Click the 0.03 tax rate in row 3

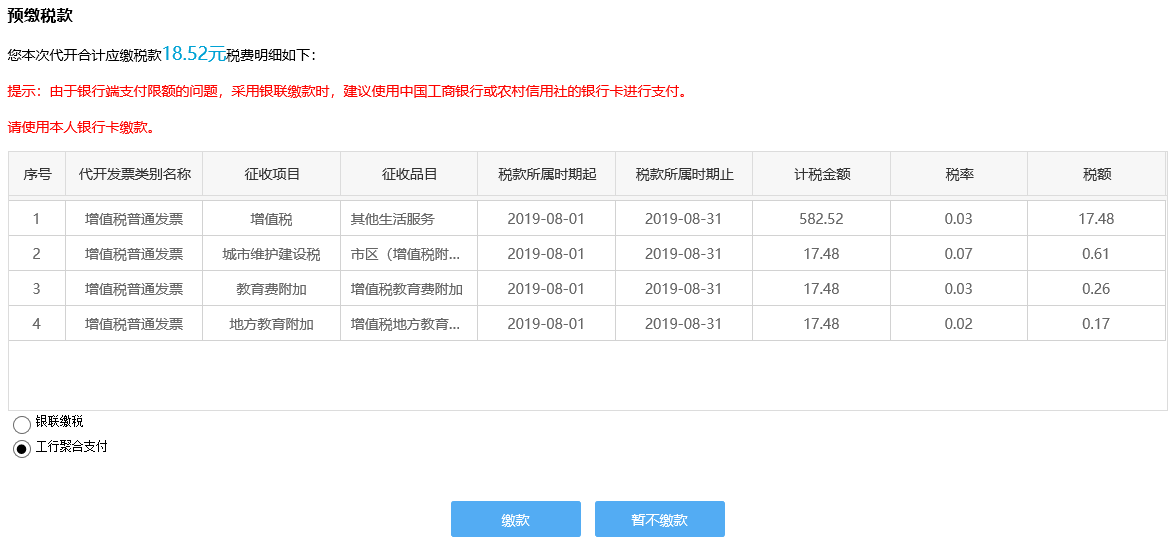tap(959, 289)
